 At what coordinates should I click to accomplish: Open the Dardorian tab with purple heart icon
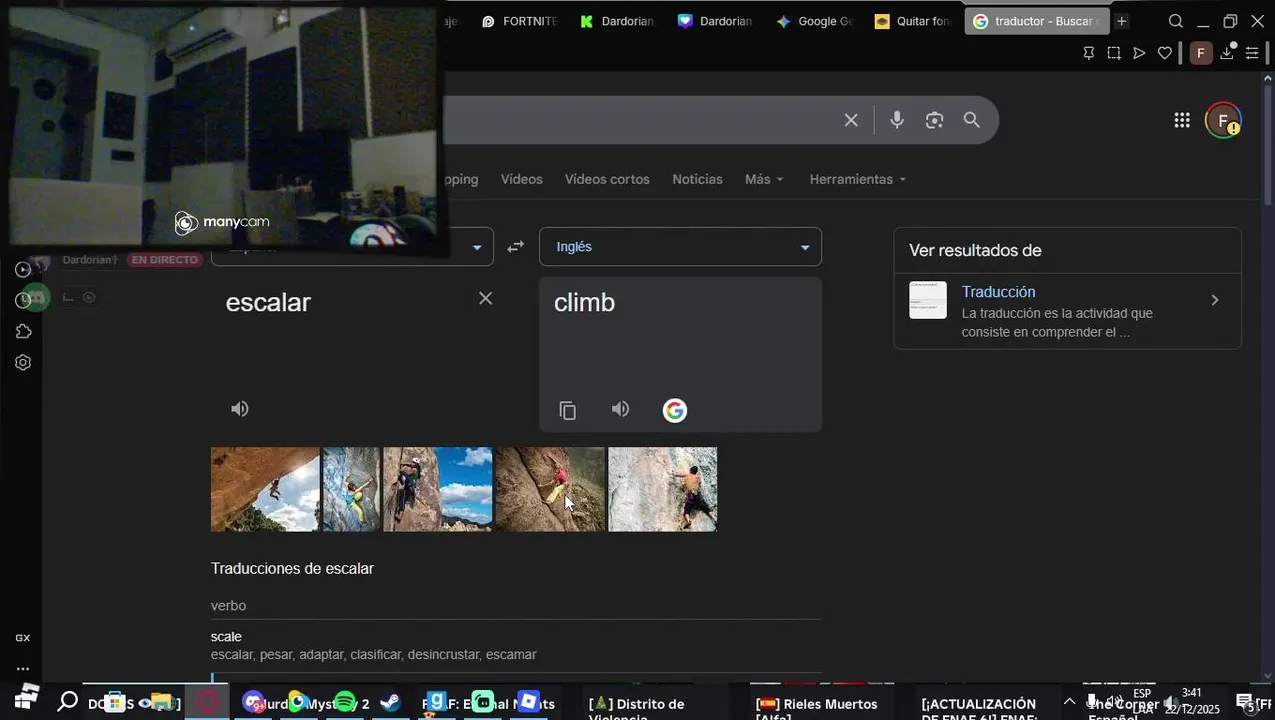pos(715,21)
